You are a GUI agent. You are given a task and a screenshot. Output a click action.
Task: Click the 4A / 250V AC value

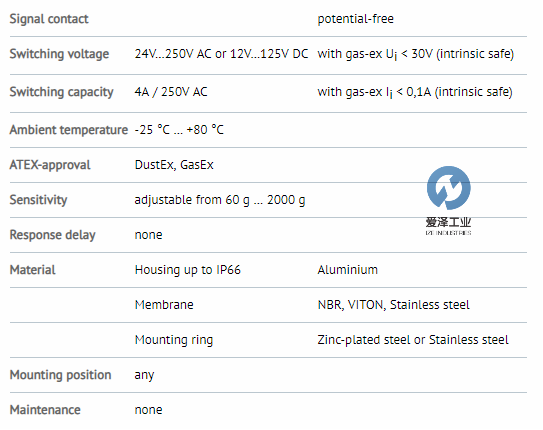click(x=171, y=92)
